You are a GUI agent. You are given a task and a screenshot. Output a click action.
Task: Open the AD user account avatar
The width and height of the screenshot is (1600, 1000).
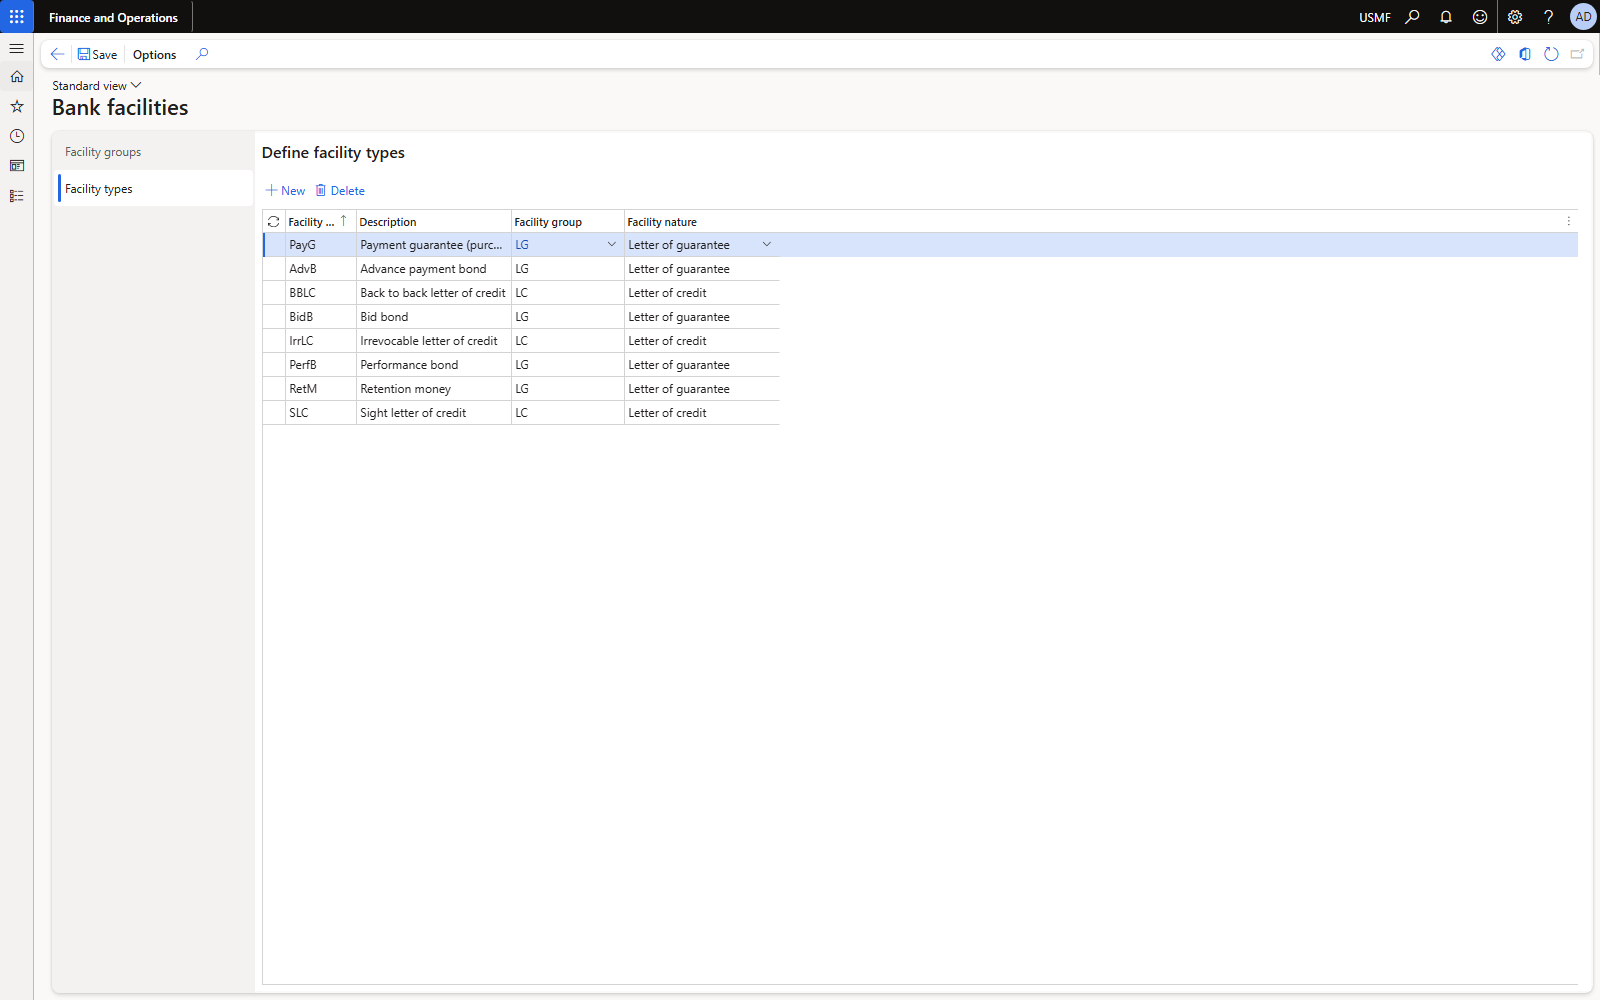tap(1583, 17)
